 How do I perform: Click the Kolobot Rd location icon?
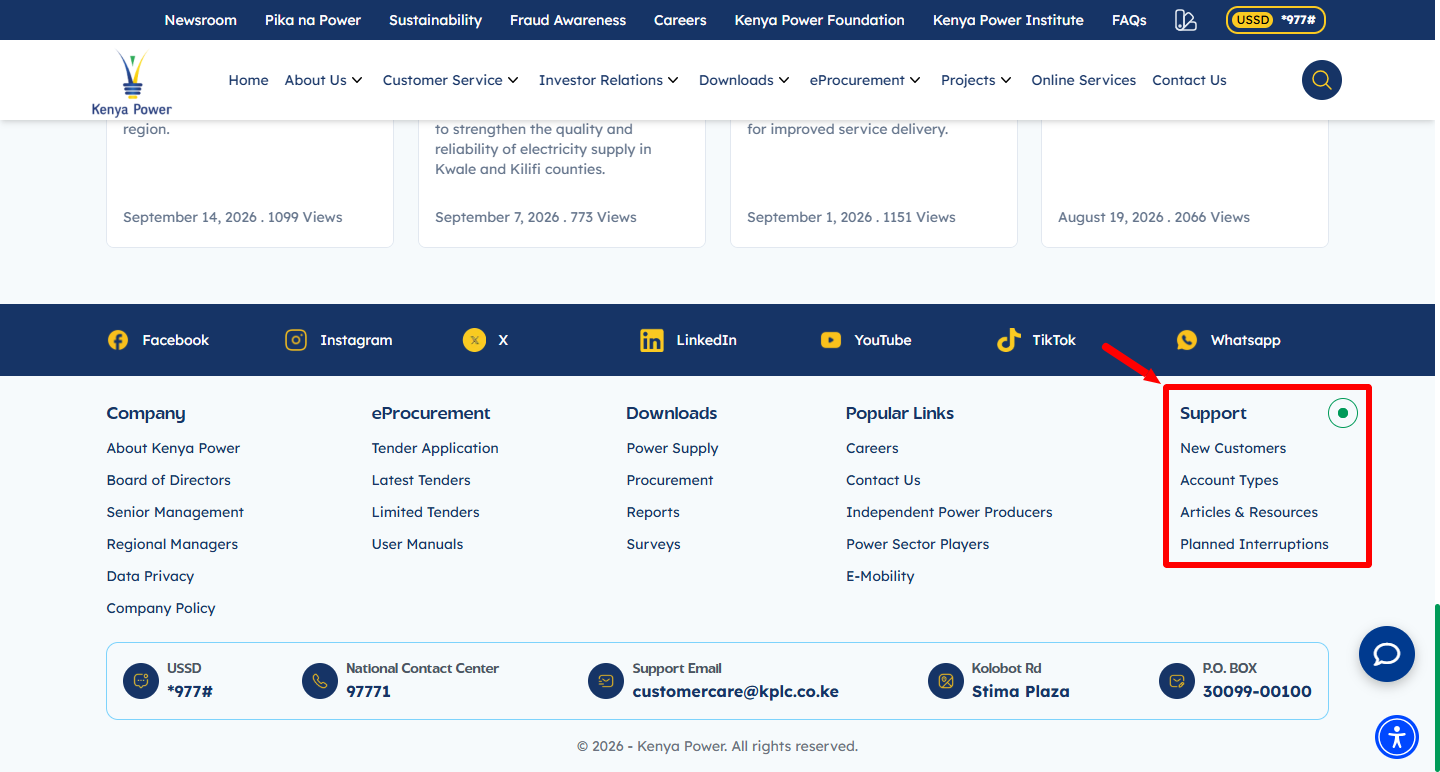coord(945,681)
